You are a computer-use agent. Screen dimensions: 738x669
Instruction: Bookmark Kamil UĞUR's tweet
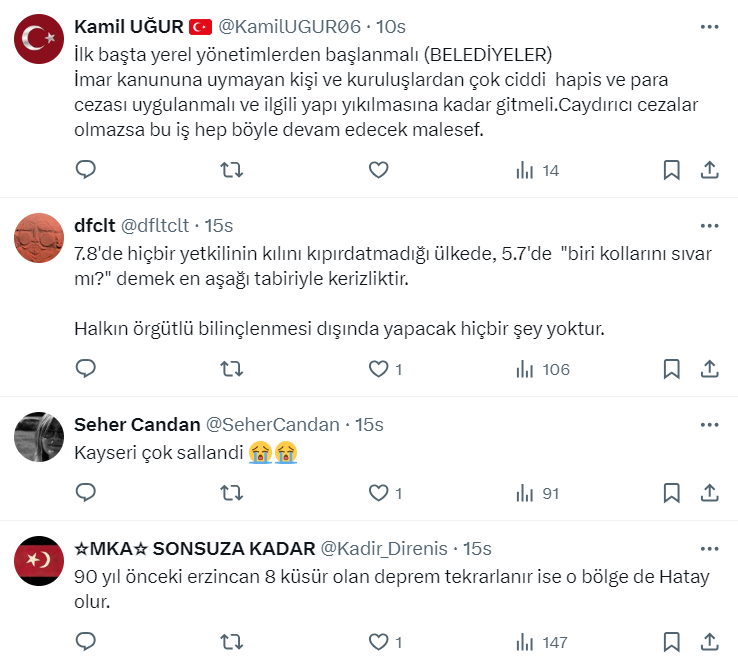point(672,170)
